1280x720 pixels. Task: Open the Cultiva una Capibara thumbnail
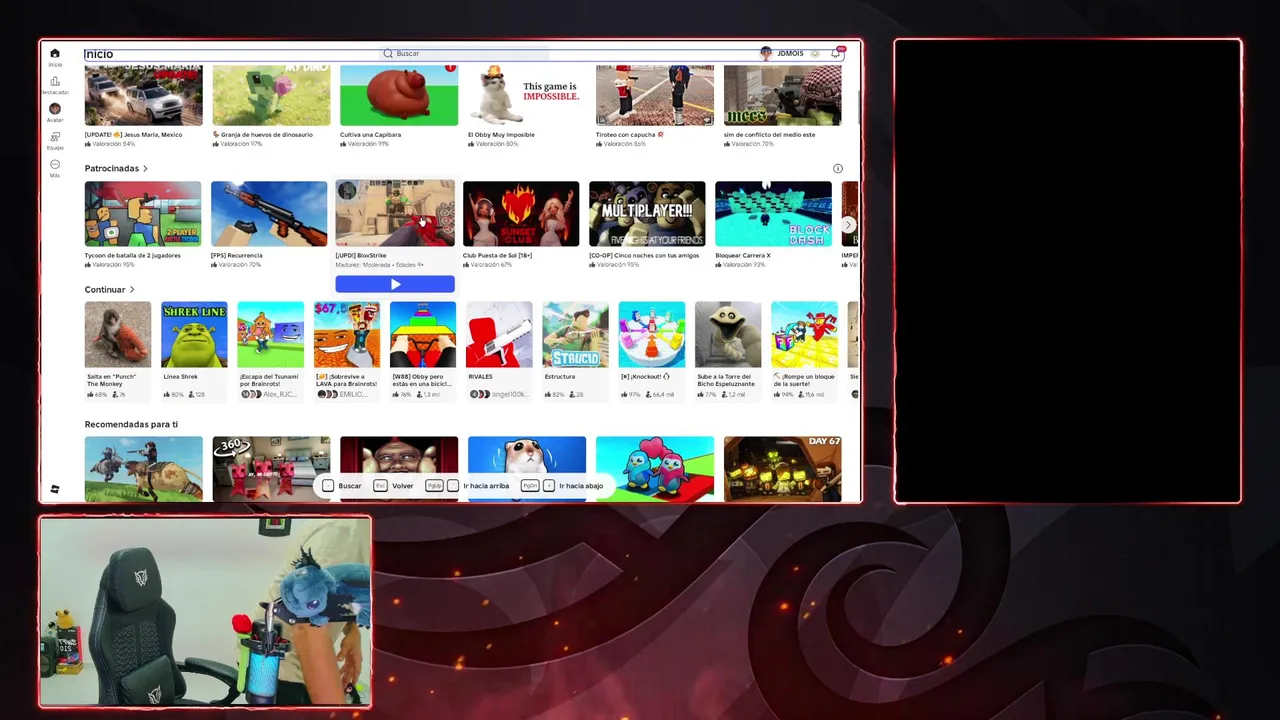coord(399,95)
